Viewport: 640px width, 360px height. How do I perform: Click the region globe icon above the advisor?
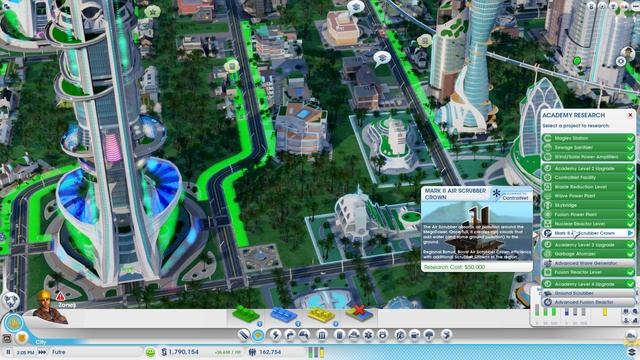11,301
